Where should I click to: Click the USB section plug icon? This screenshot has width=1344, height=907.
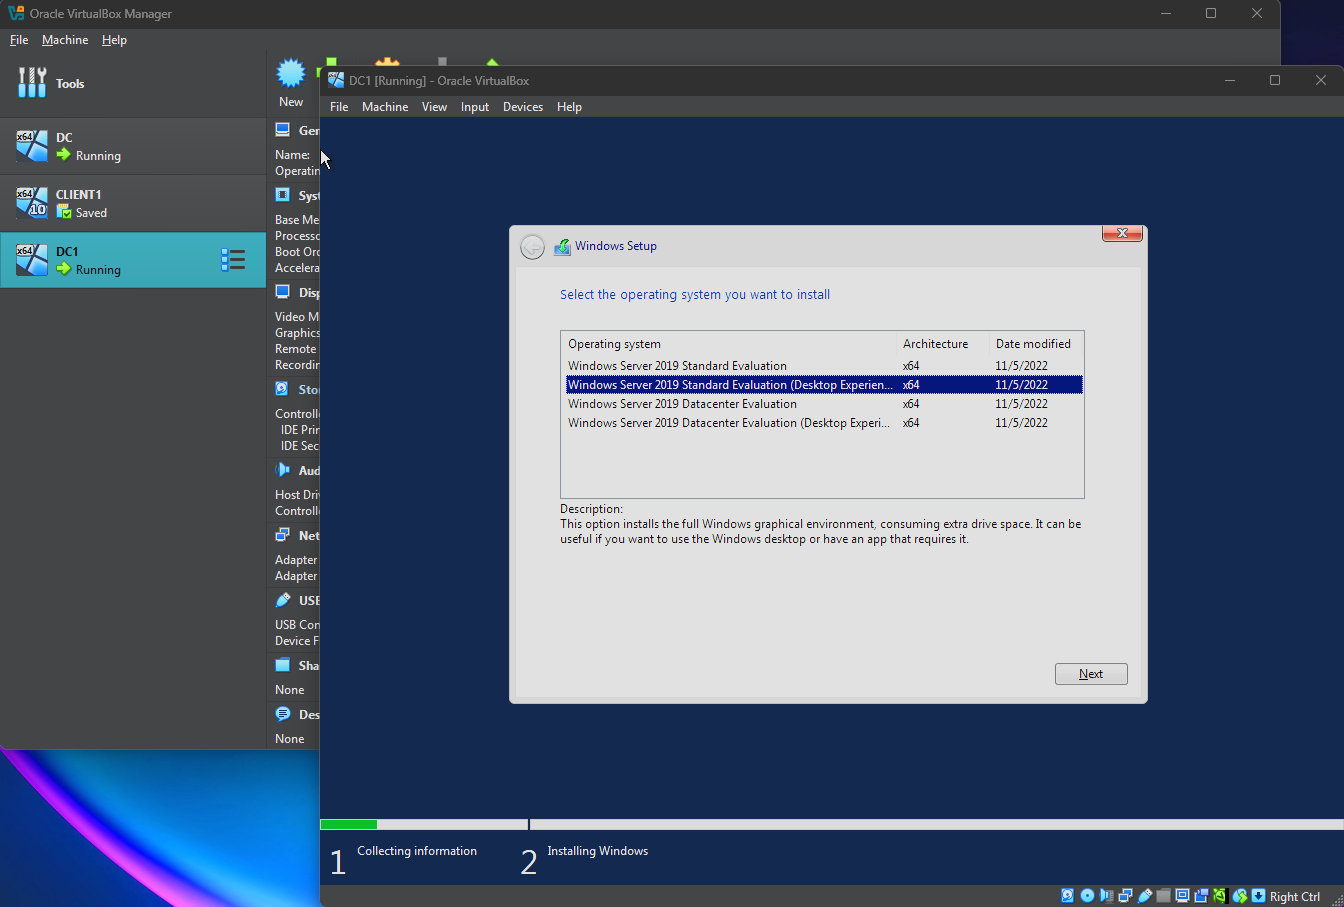[283, 600]
